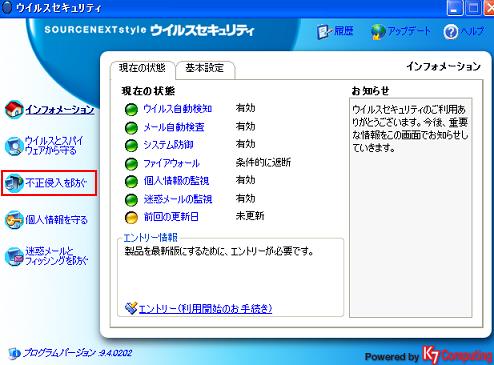
Task: Click the お知らせ notice text box
Action: coord(411,208)
